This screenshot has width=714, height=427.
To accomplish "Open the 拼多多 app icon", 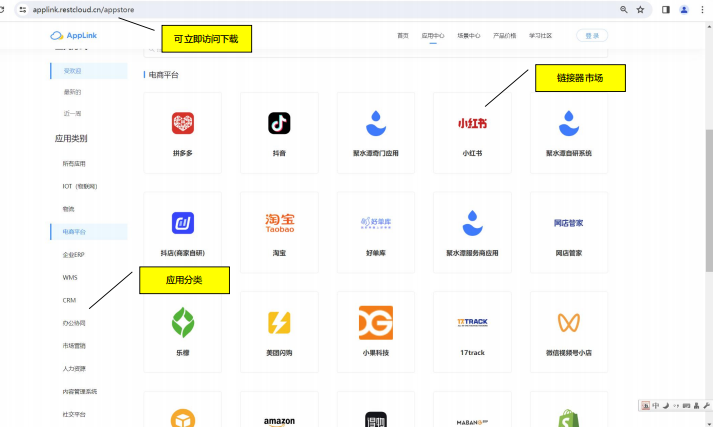I will 183,123.
